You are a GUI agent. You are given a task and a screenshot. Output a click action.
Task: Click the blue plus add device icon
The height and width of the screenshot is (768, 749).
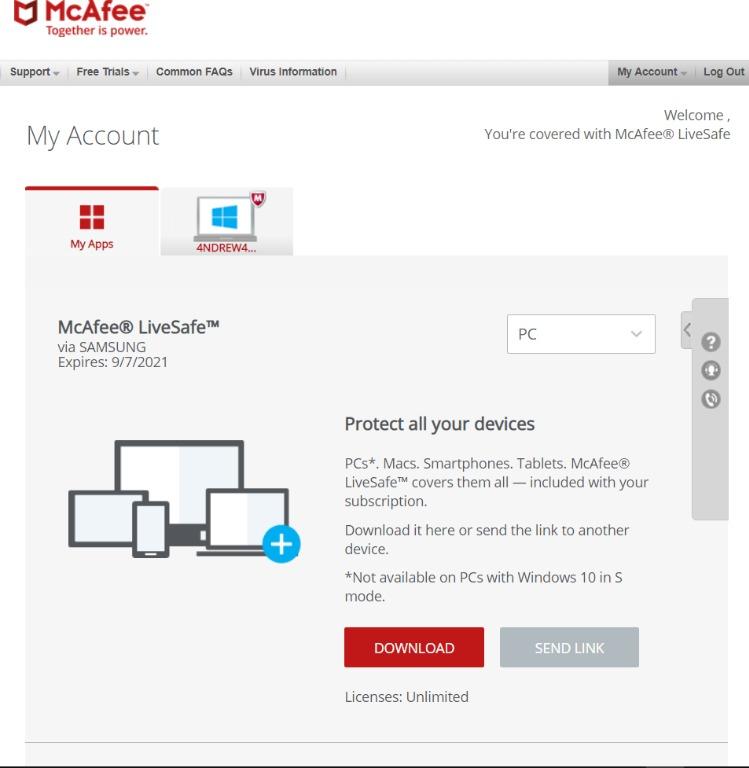281,544
